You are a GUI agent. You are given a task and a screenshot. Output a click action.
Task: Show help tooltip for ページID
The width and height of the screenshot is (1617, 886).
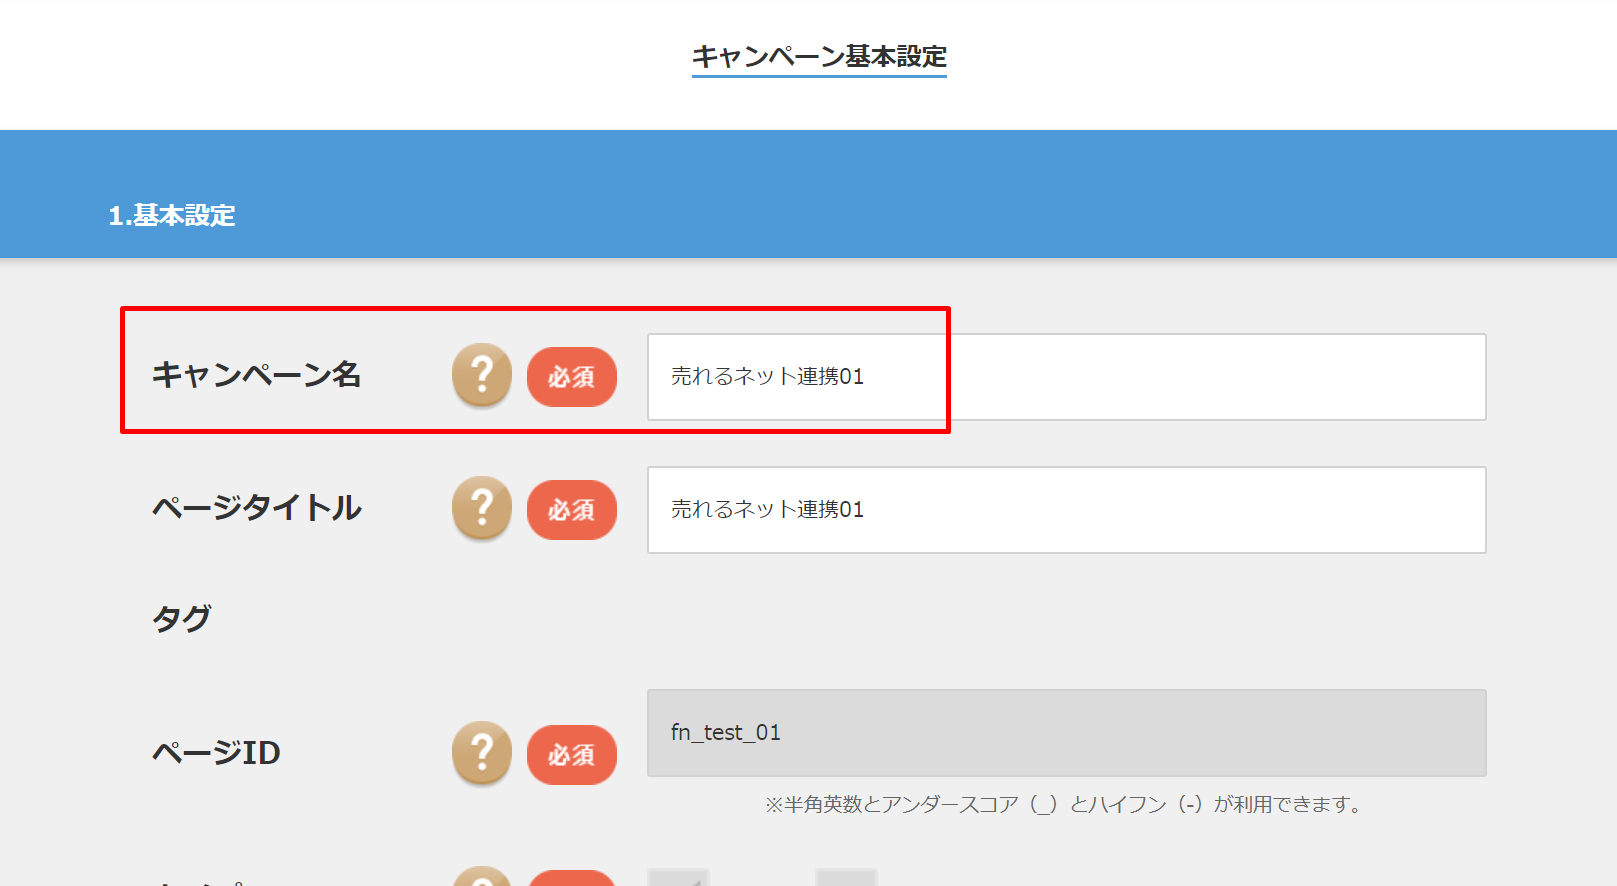point(482,753)
